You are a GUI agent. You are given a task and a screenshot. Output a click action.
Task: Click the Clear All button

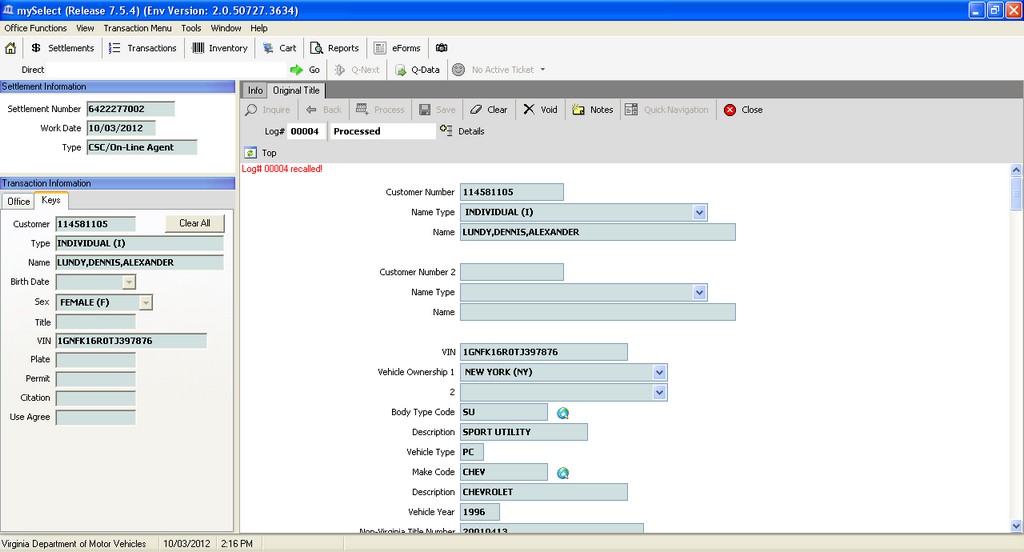tap(195, 223)
